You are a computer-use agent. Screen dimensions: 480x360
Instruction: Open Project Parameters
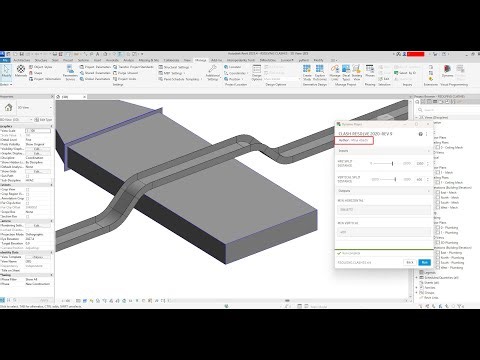click(95, 67)
